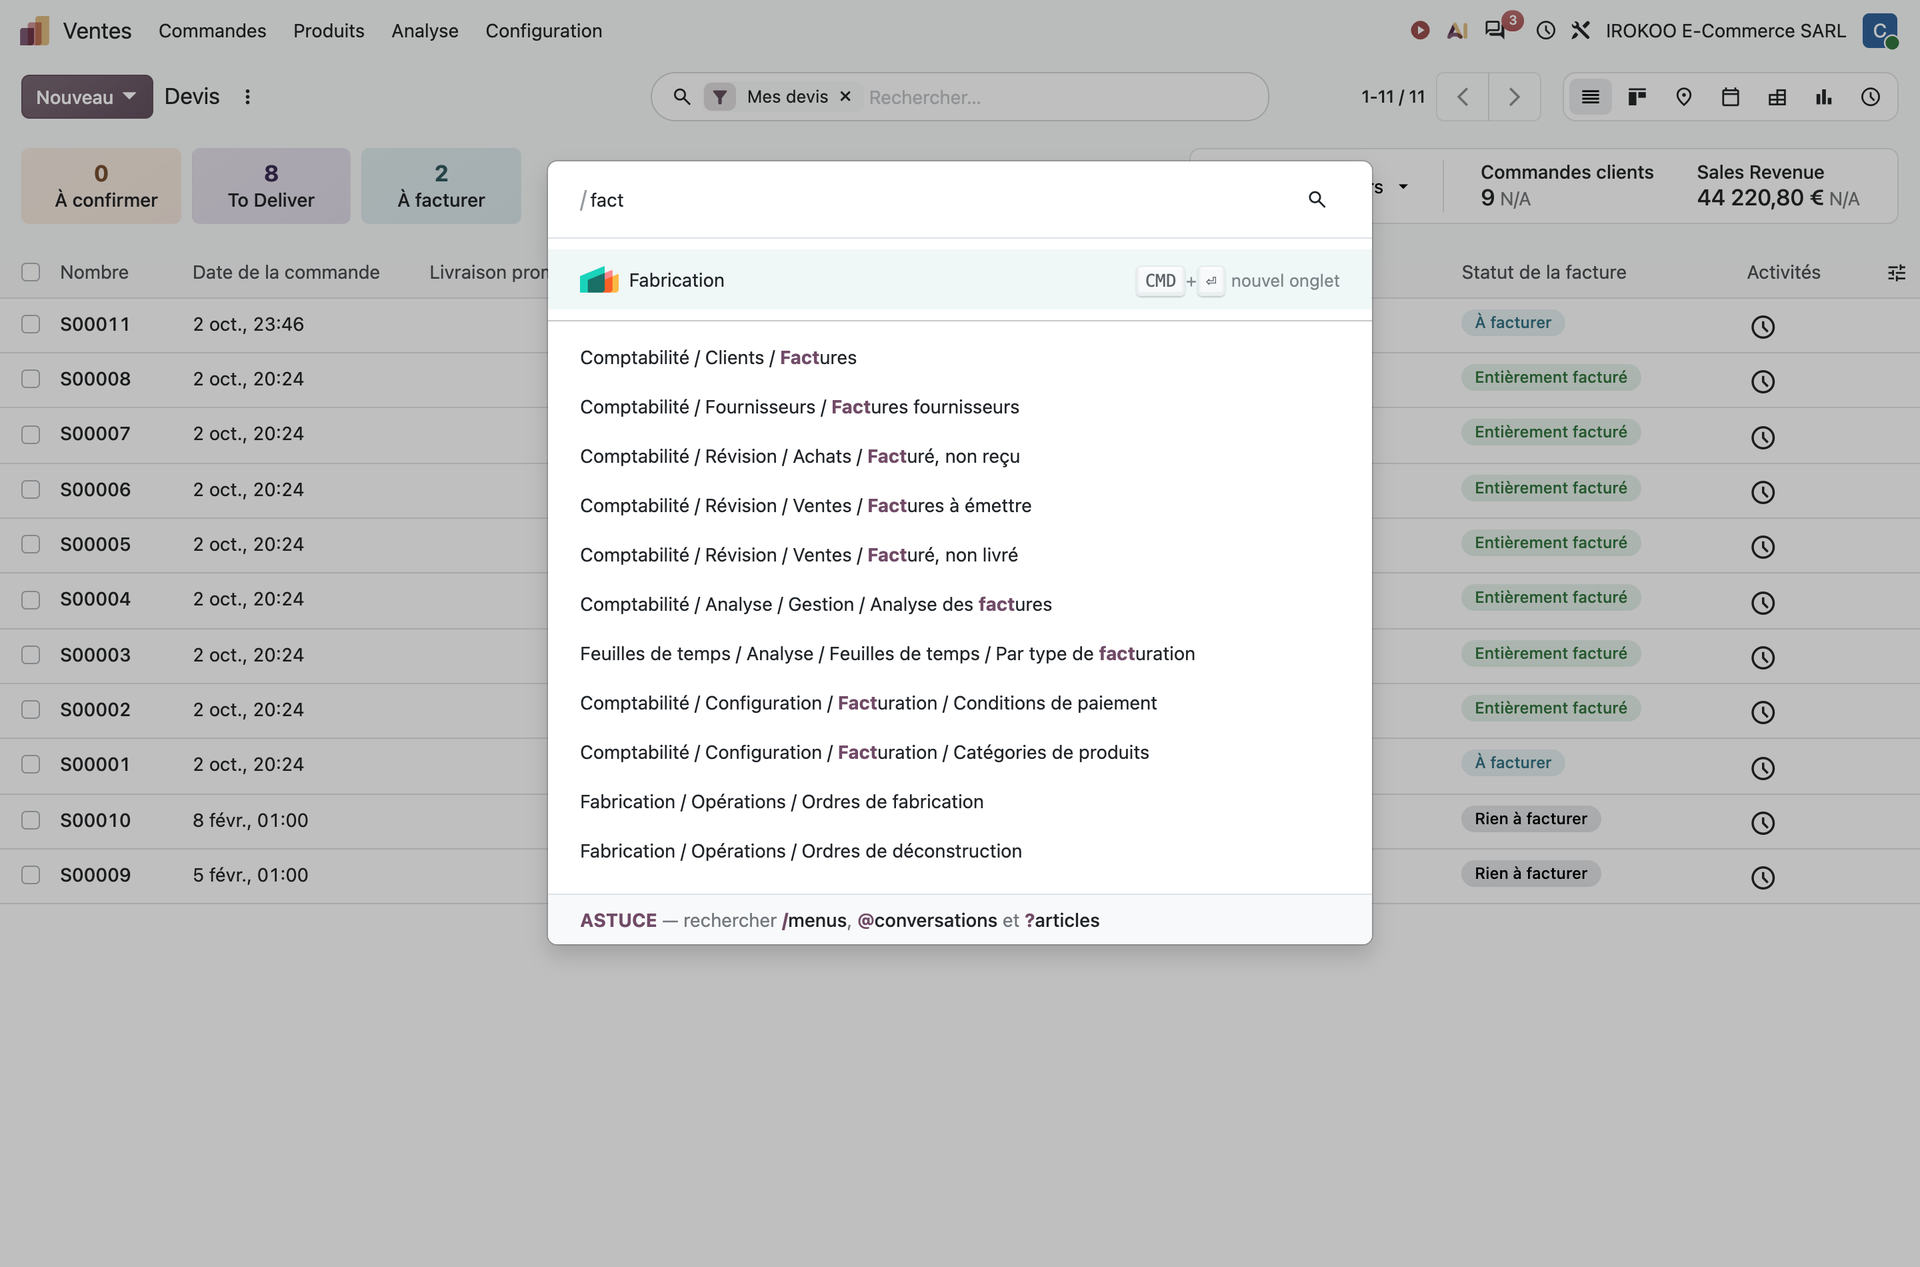Switch to pivot table view

(x=1777, y=97)
